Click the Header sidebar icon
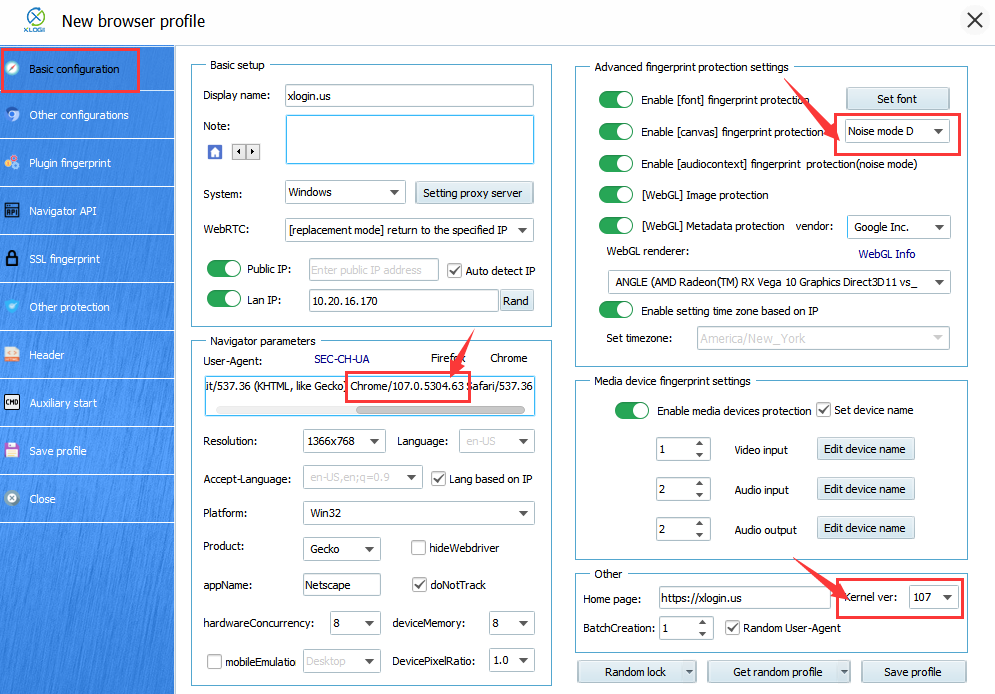Image resolution: width=995 pixels, height=694 pixels. pyautogui.click(x=12, y=354)
